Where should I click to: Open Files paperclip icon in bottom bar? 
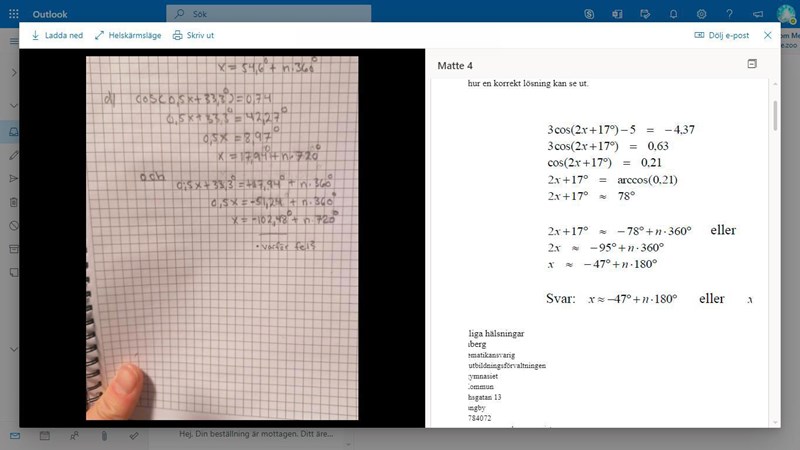(x=104, y=437)
